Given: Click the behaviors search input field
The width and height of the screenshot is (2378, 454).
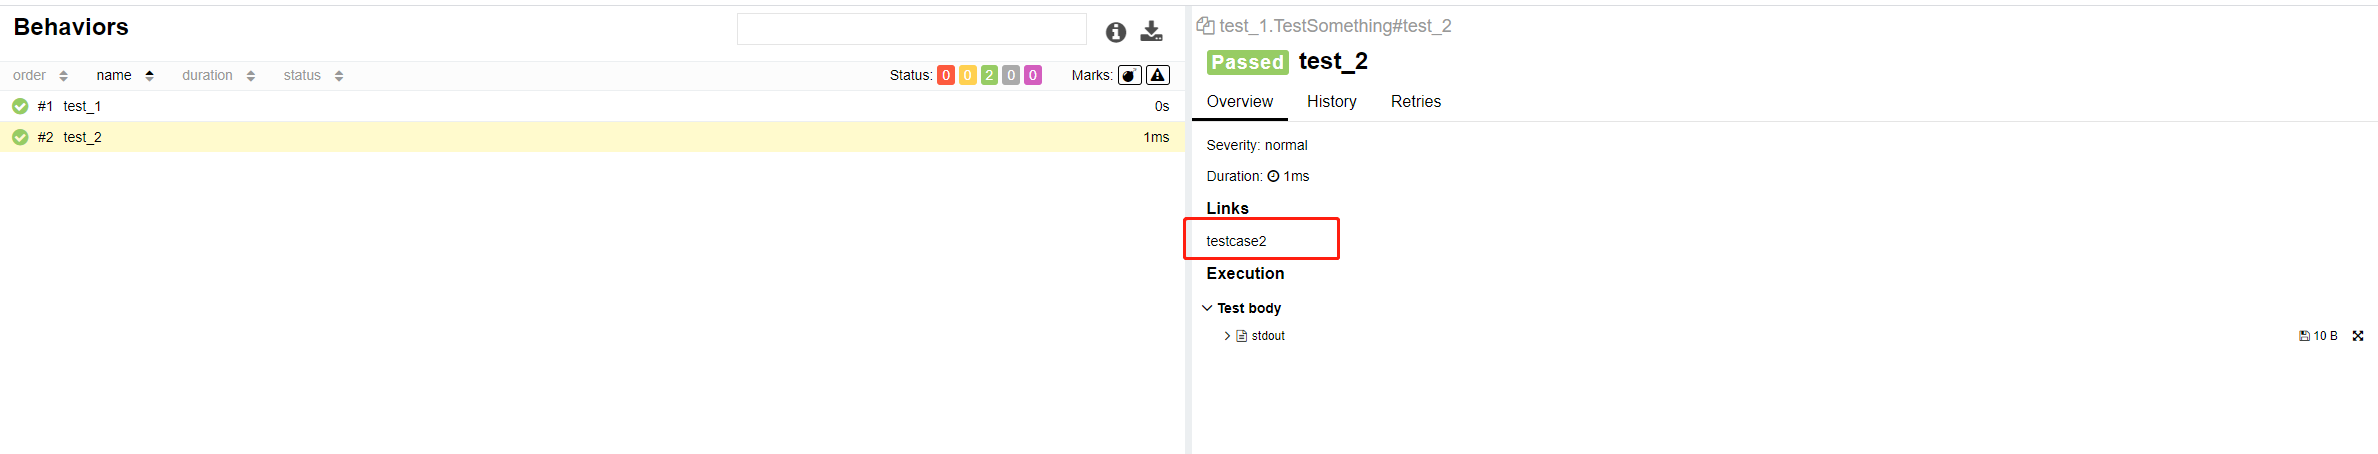Looking at the screenshot, I should 912,29.
